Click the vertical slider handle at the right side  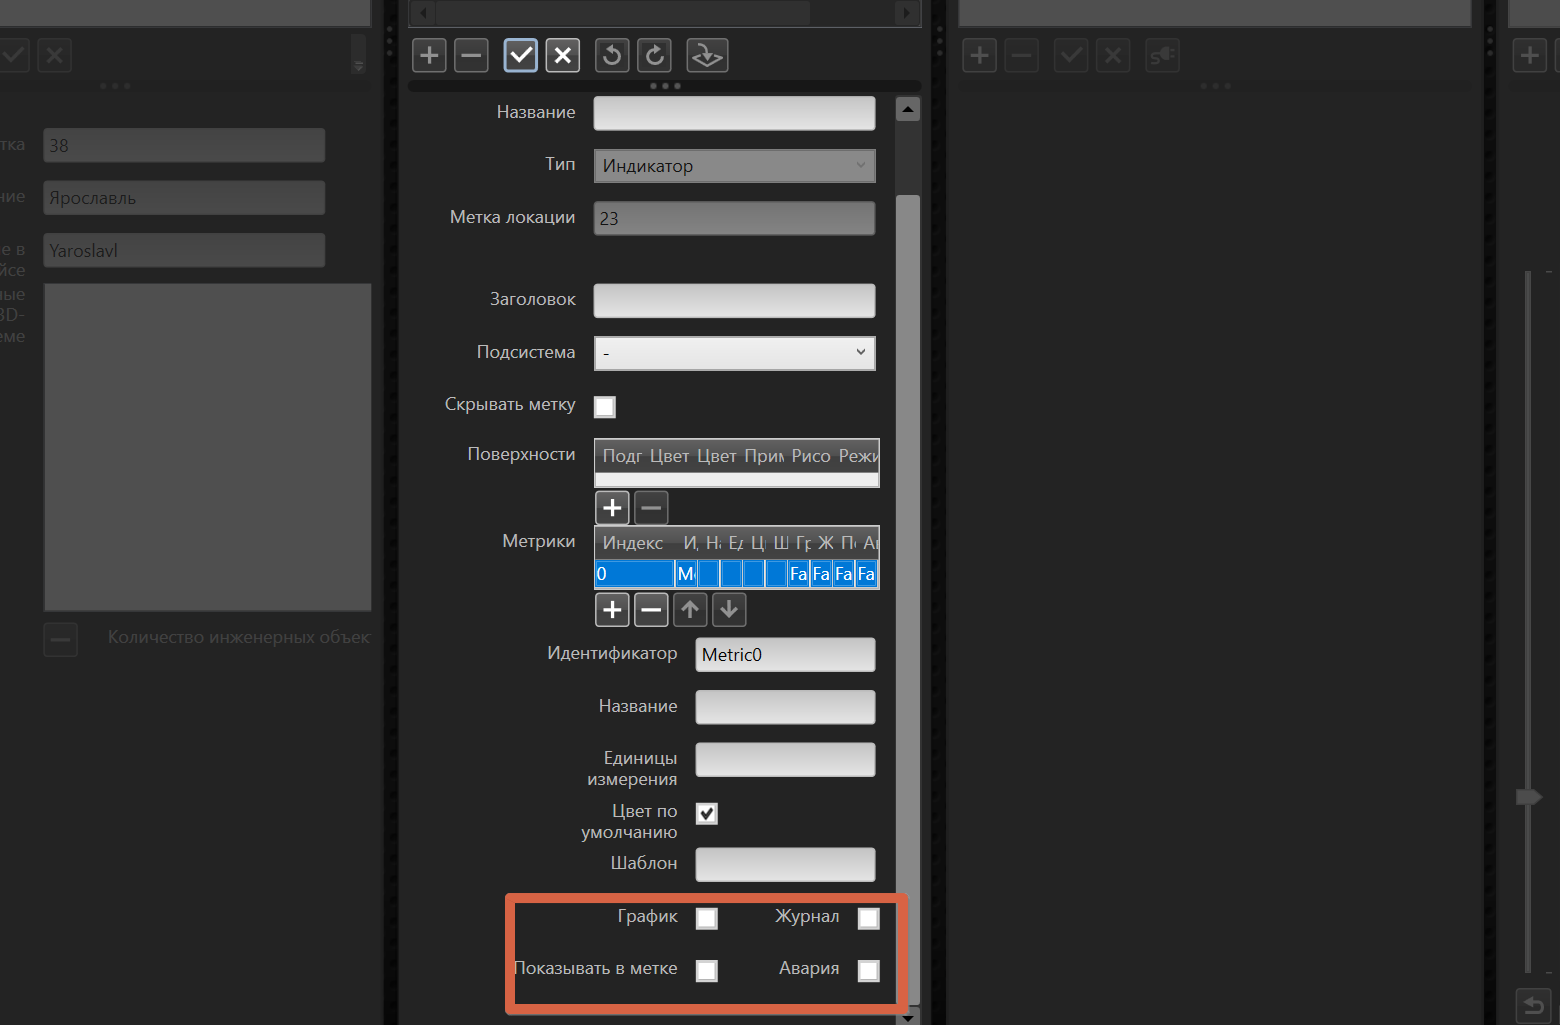pyautogui.click(x=1529, y=797)
